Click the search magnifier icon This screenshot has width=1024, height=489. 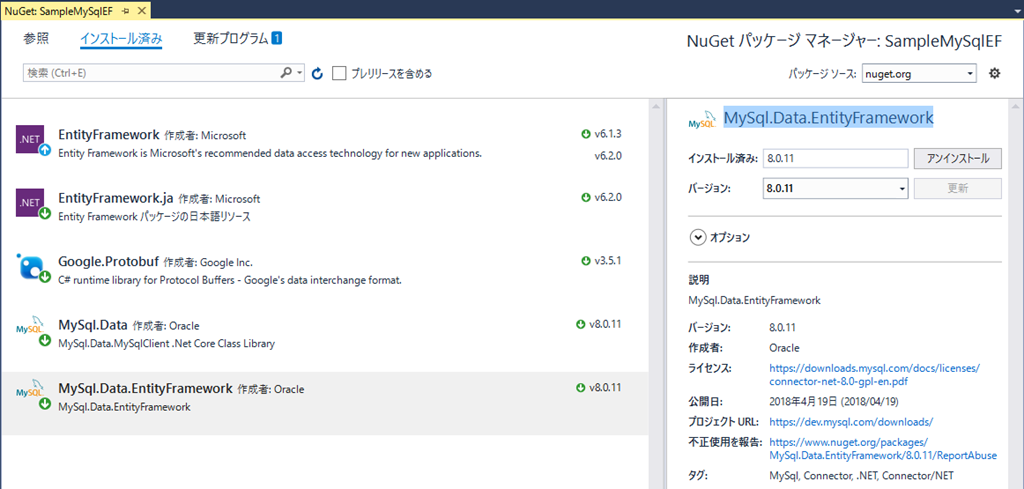[286, 74]
